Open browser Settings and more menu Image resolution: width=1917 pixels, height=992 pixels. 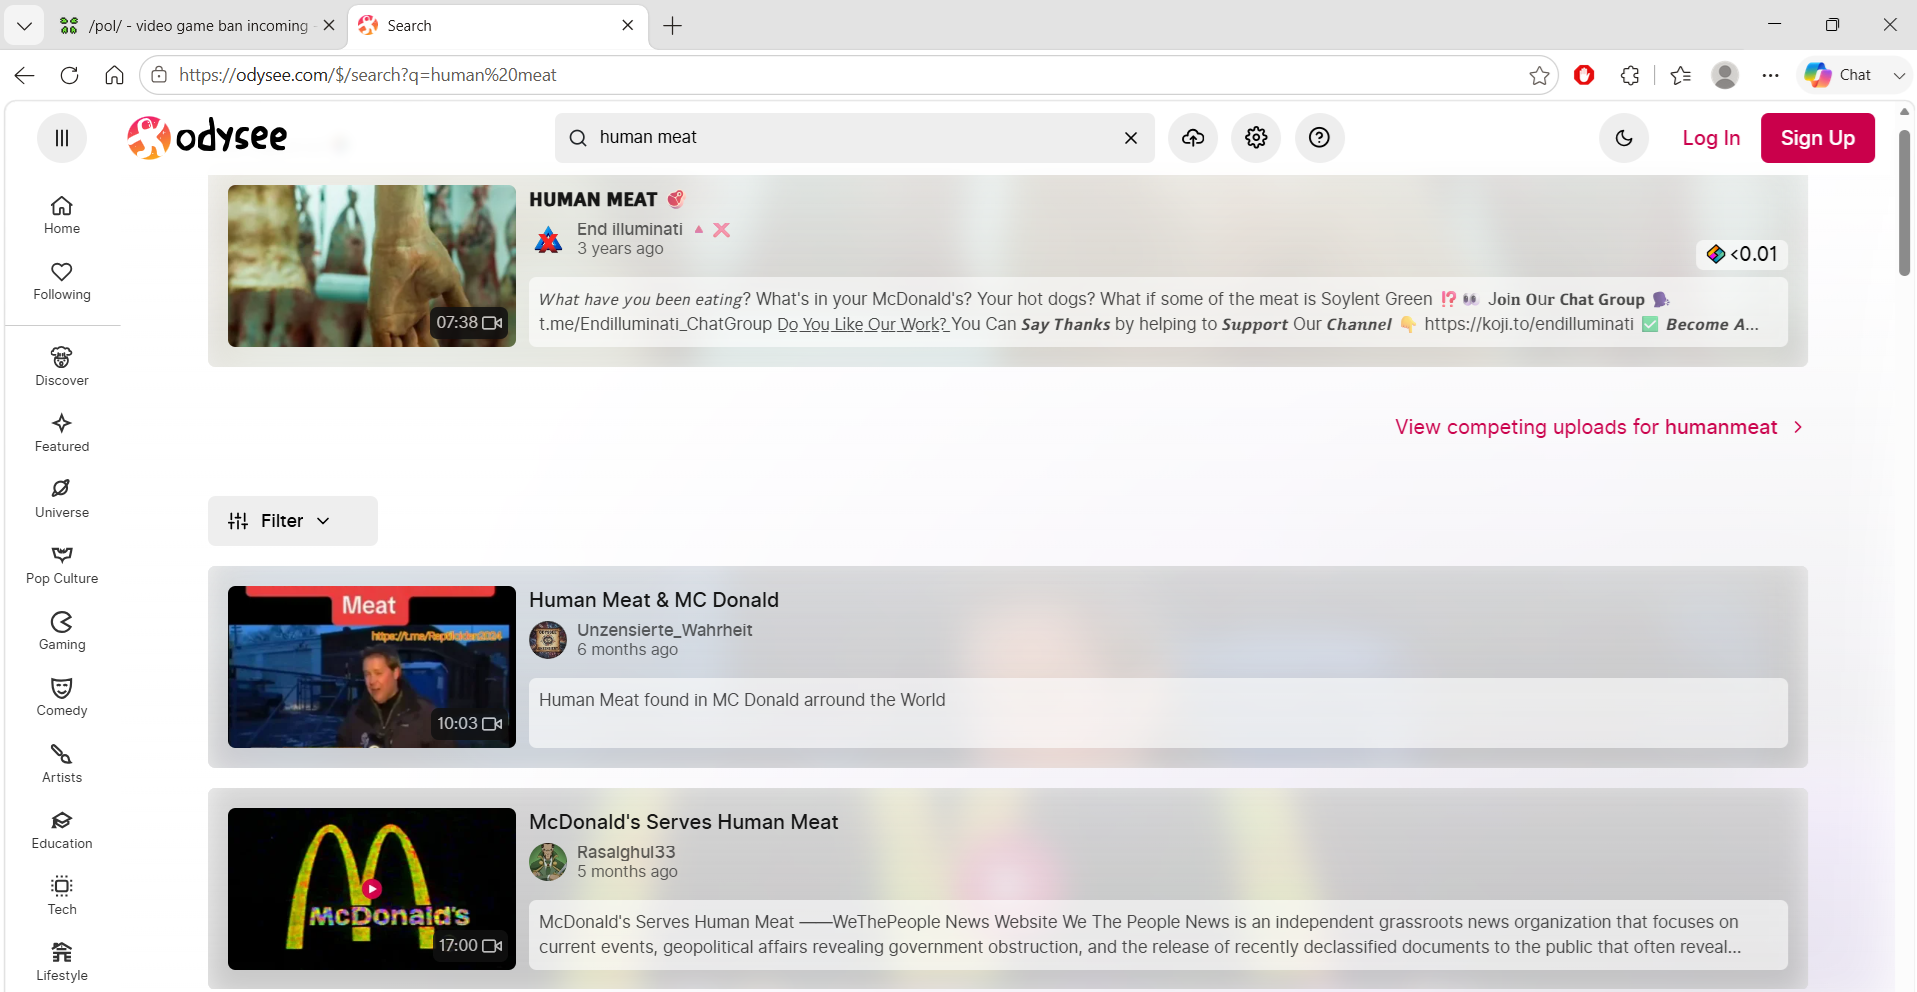point(1771,75)
